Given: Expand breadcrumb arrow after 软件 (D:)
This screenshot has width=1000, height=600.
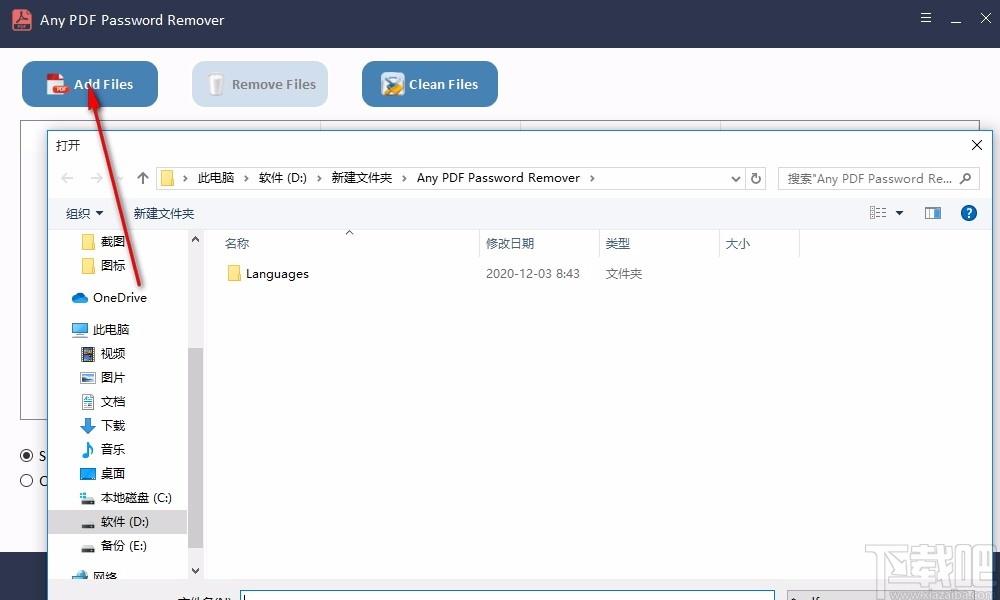Looking at the screenshot, I should pyautogui.click(x=319, y=179).
